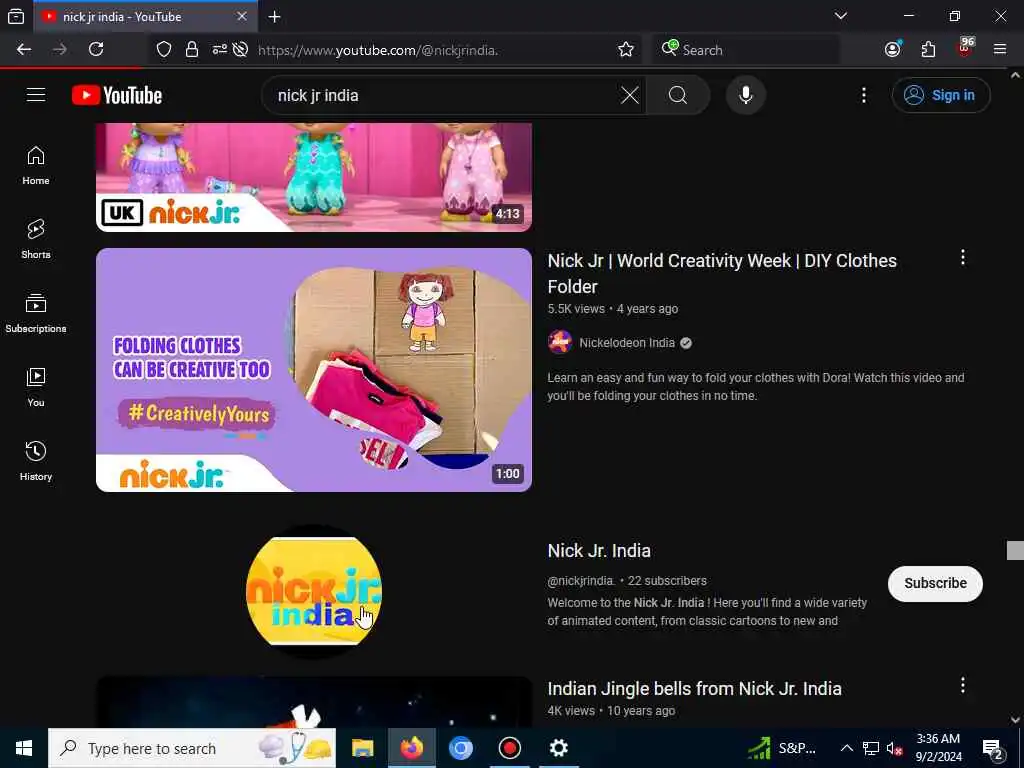
Task: Open a new browser tab
Action: [275, 17]
